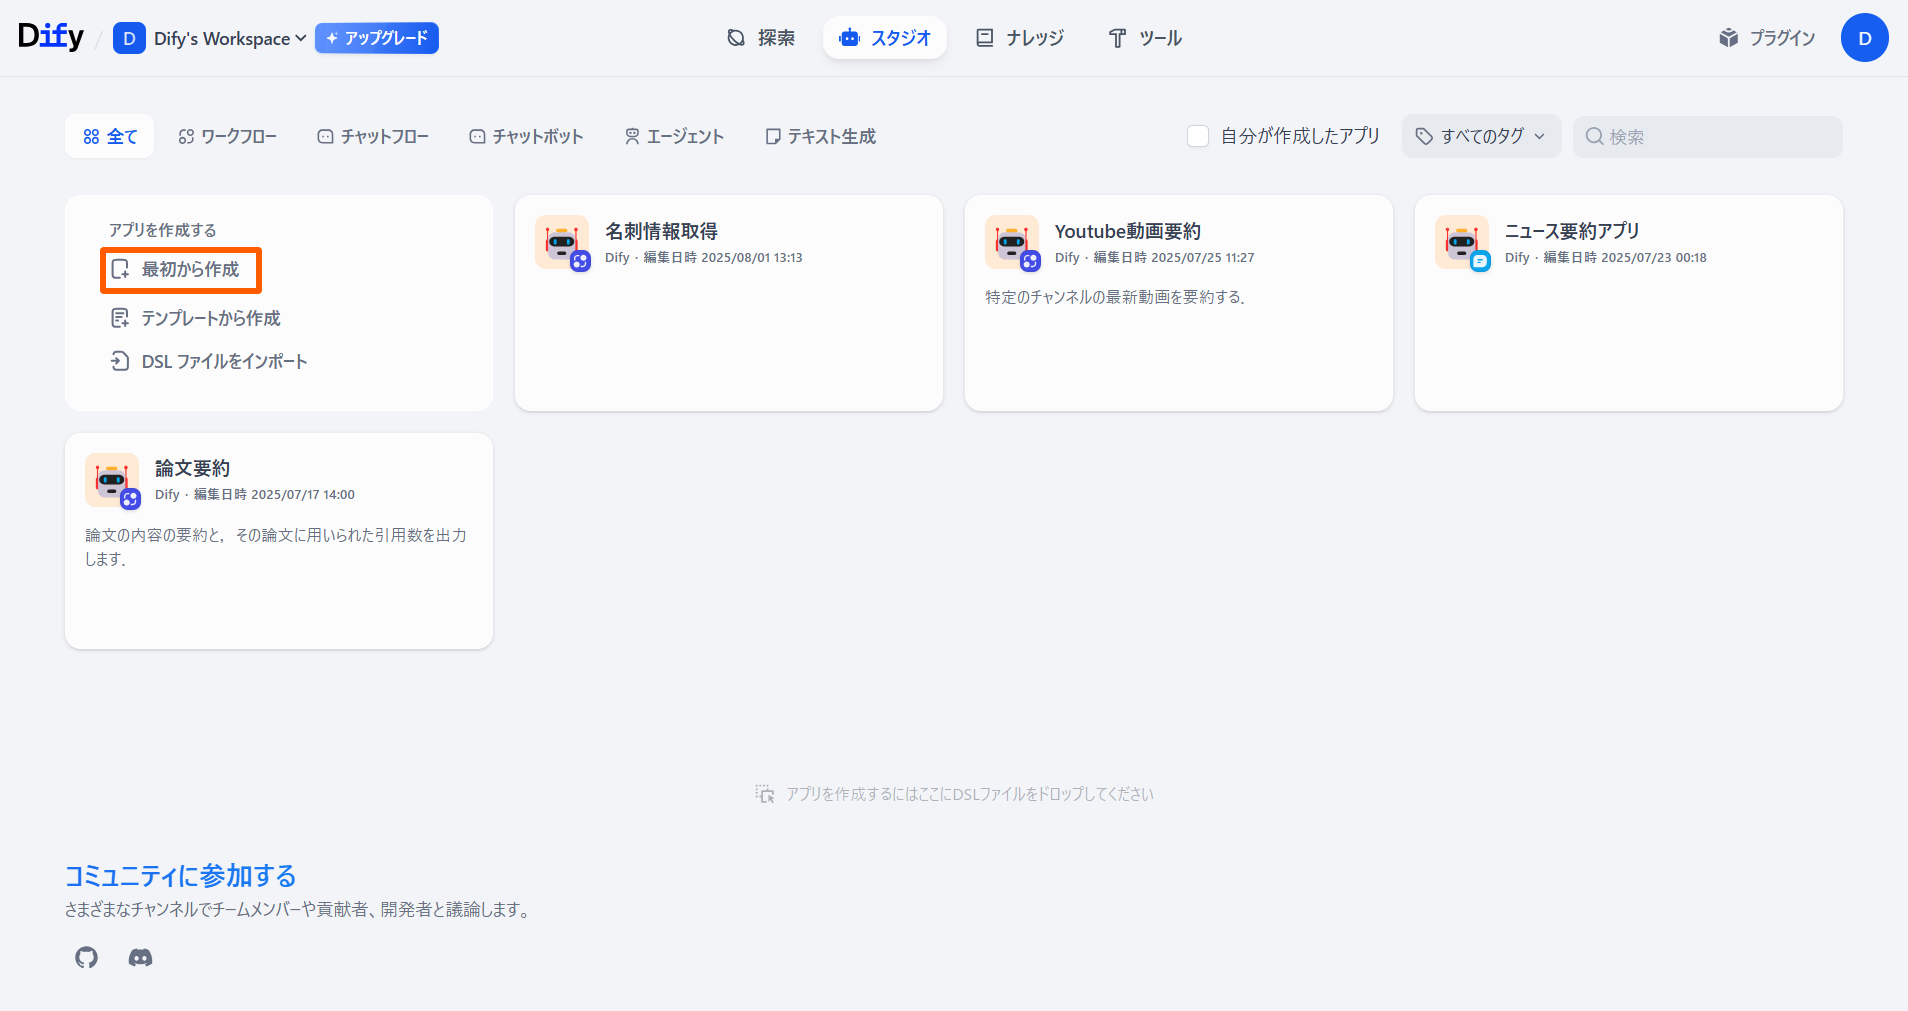The height and width of the screenshot is (1011, 1908).
Task: Click the アップグレード button
Action: click(377, 38)
